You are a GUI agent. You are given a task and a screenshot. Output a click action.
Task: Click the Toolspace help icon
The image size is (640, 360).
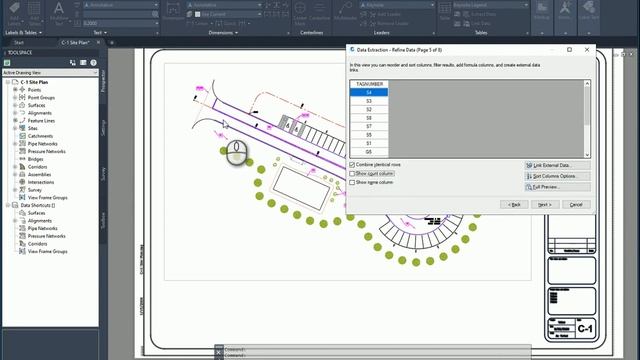coord(93,62)
